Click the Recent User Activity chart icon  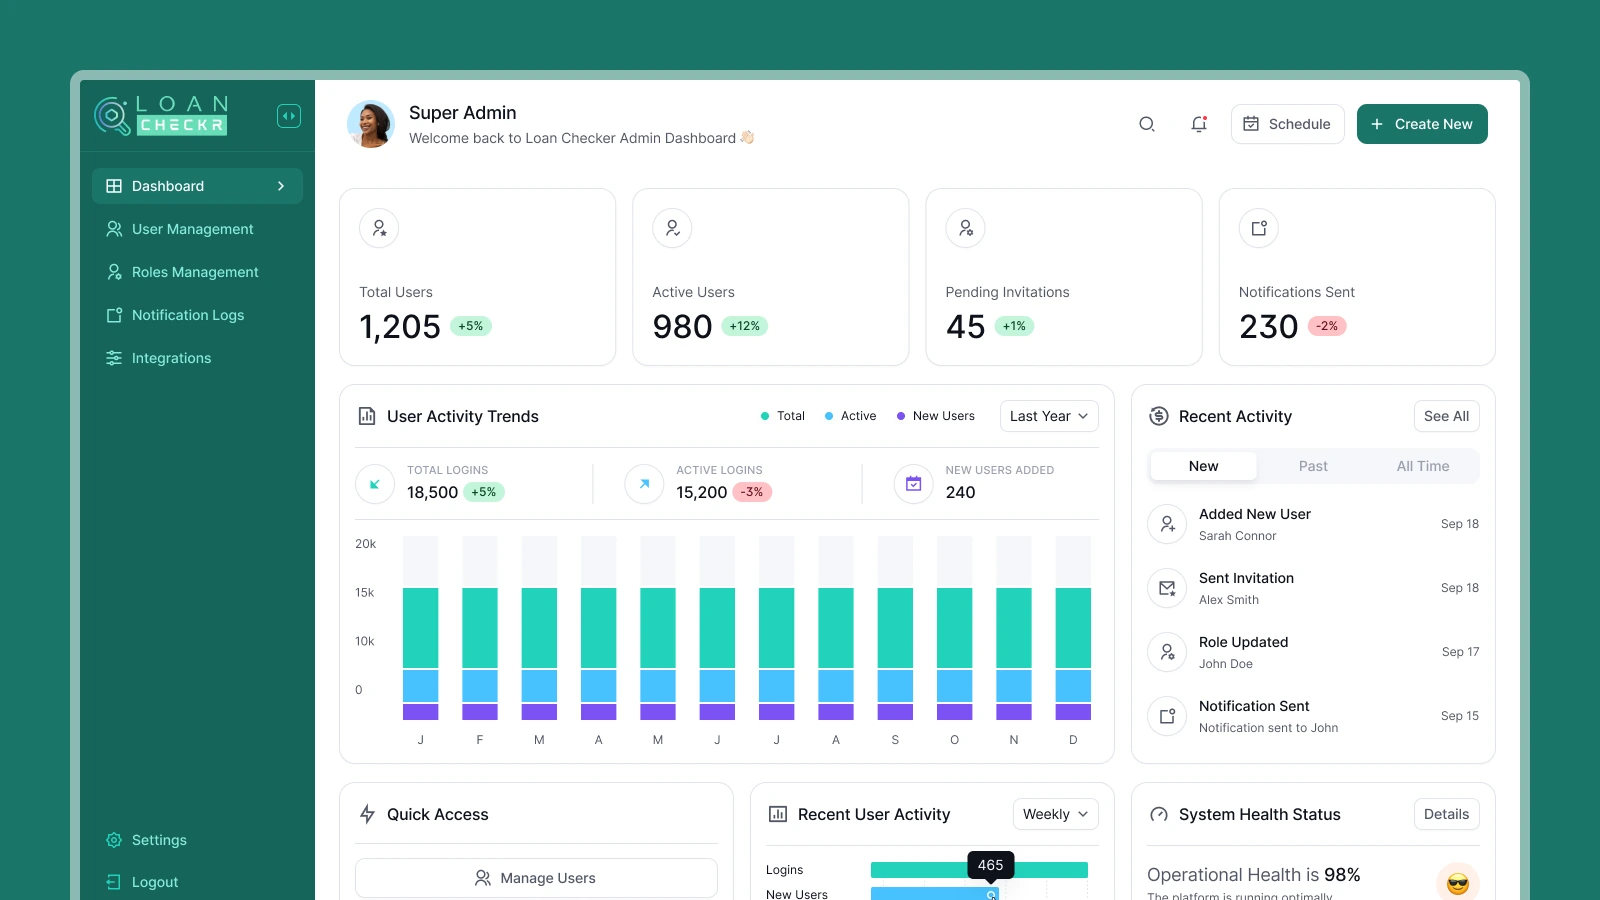click(x=778, y=814)
